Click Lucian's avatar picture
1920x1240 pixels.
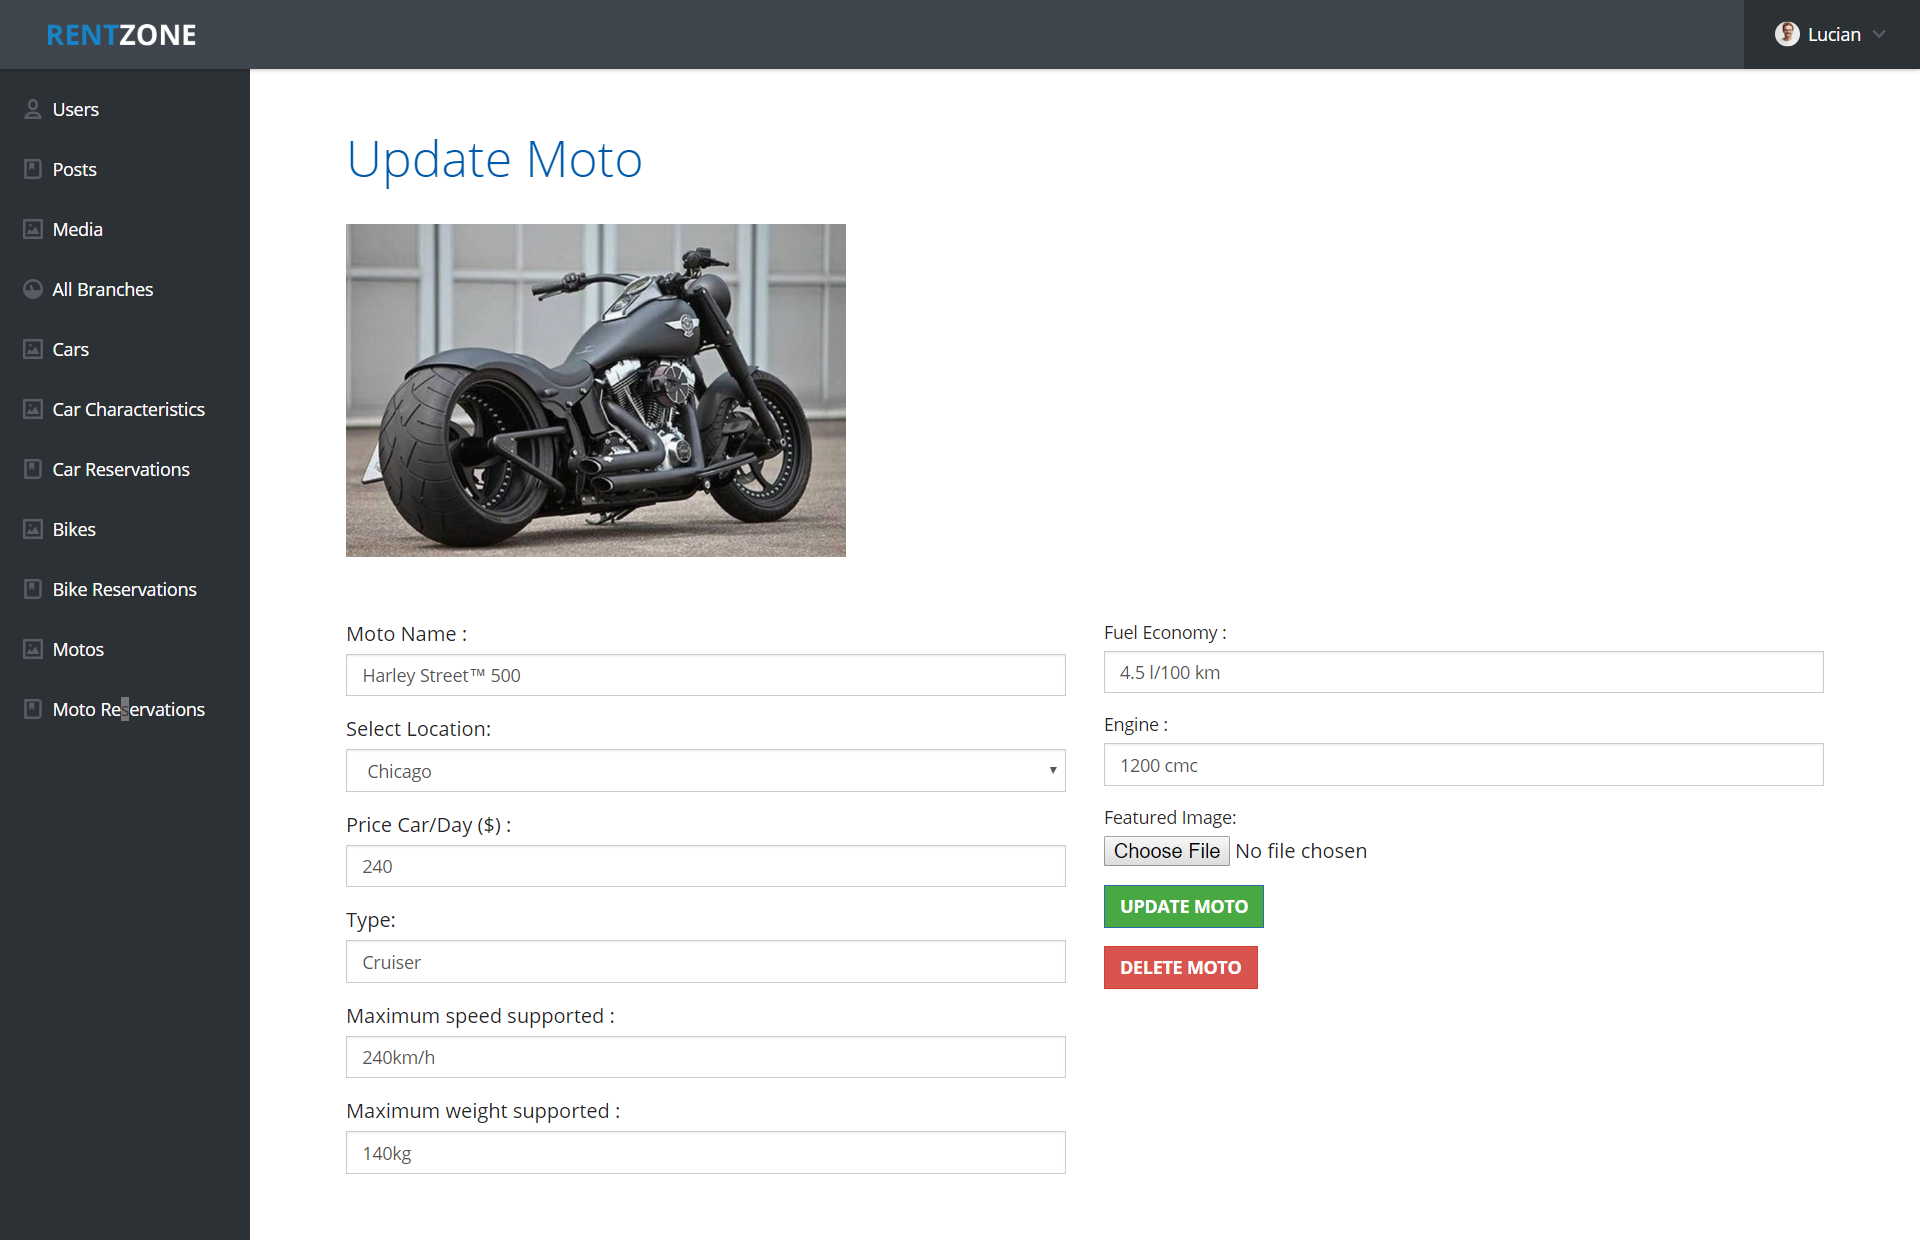pyautogui.click(x=1786, y=34)
